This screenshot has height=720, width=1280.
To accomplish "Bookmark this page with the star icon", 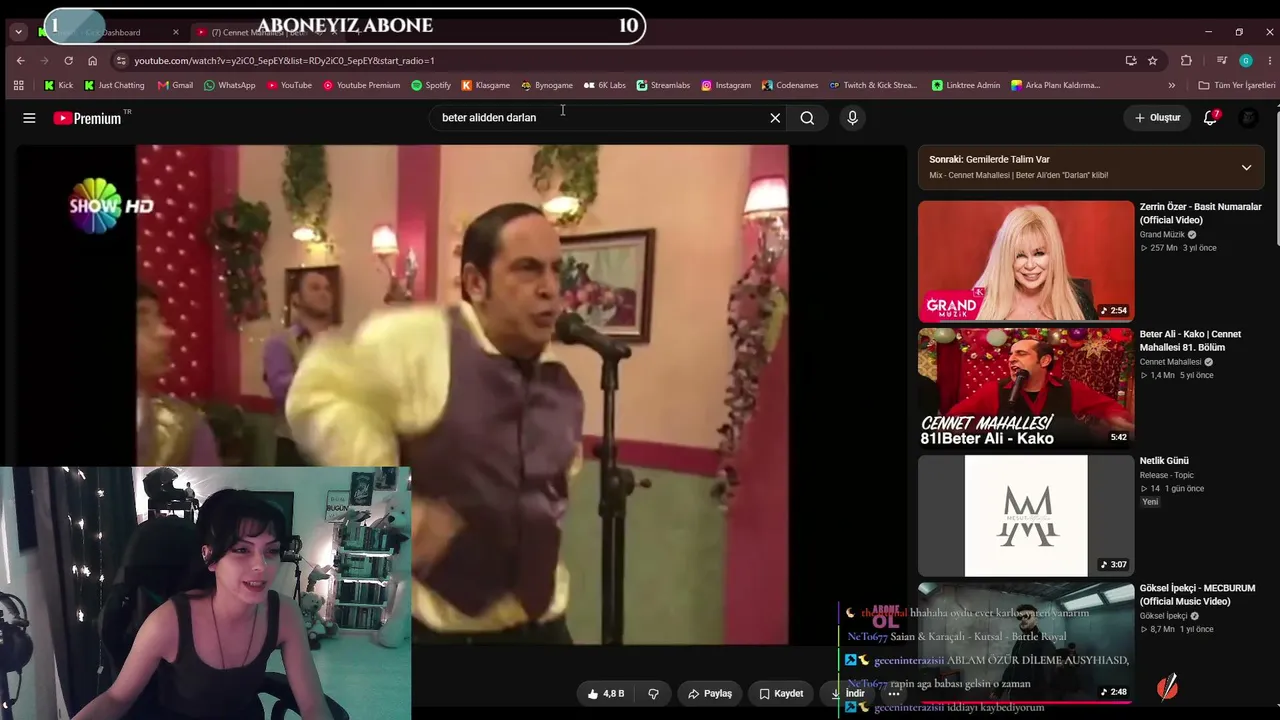I will pyautogui.click(x=1153, y=60).
